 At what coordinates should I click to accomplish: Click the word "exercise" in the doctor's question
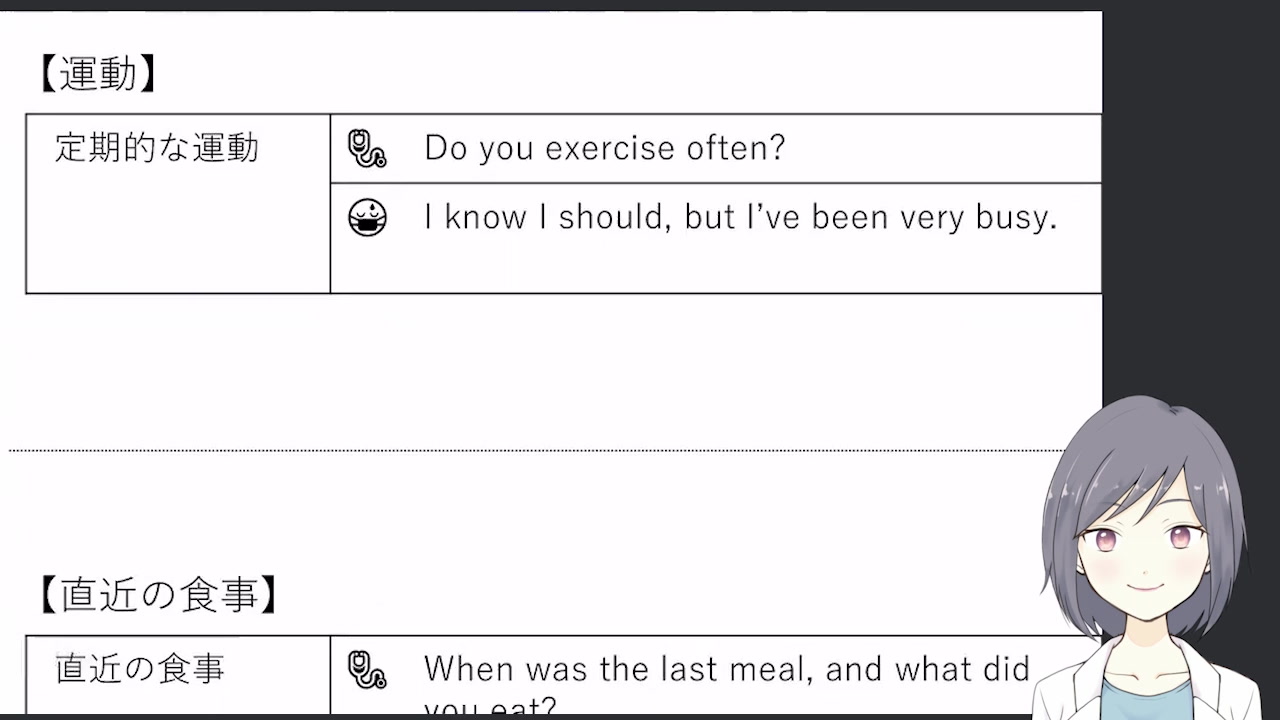coord(610,148)
